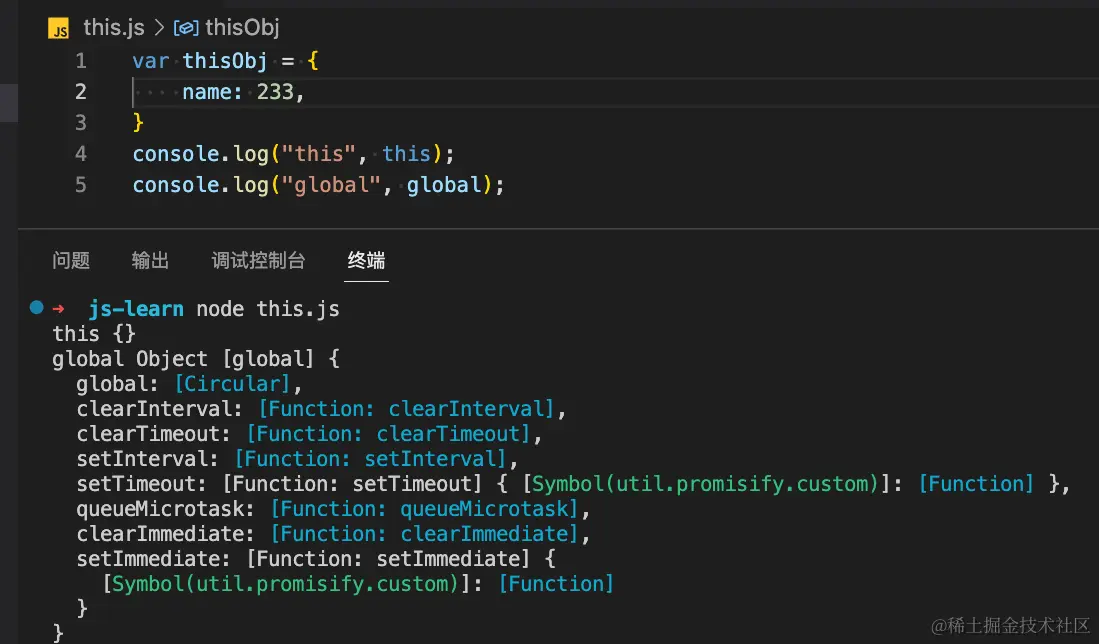
Task: Click line number 5 in the gutter
Action: click(81, 185)
